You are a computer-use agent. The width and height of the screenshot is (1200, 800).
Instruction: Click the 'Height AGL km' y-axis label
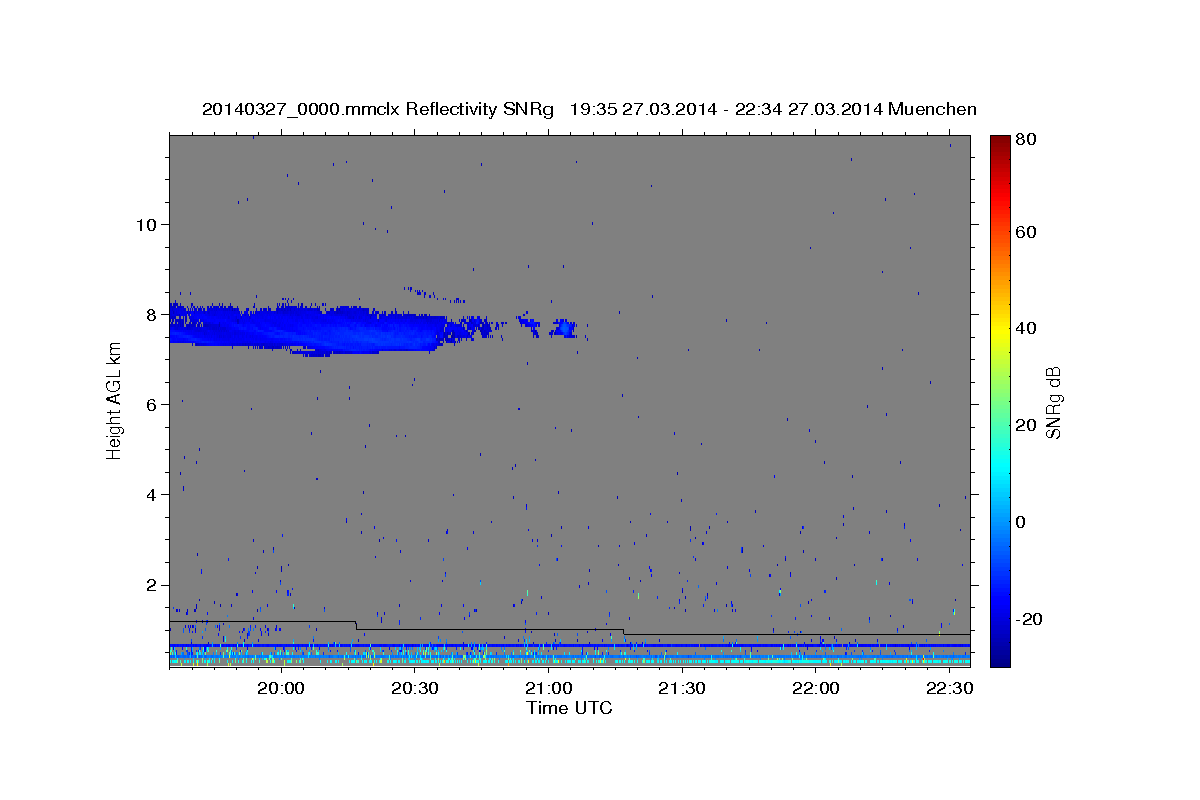click(x=115, y=399)
